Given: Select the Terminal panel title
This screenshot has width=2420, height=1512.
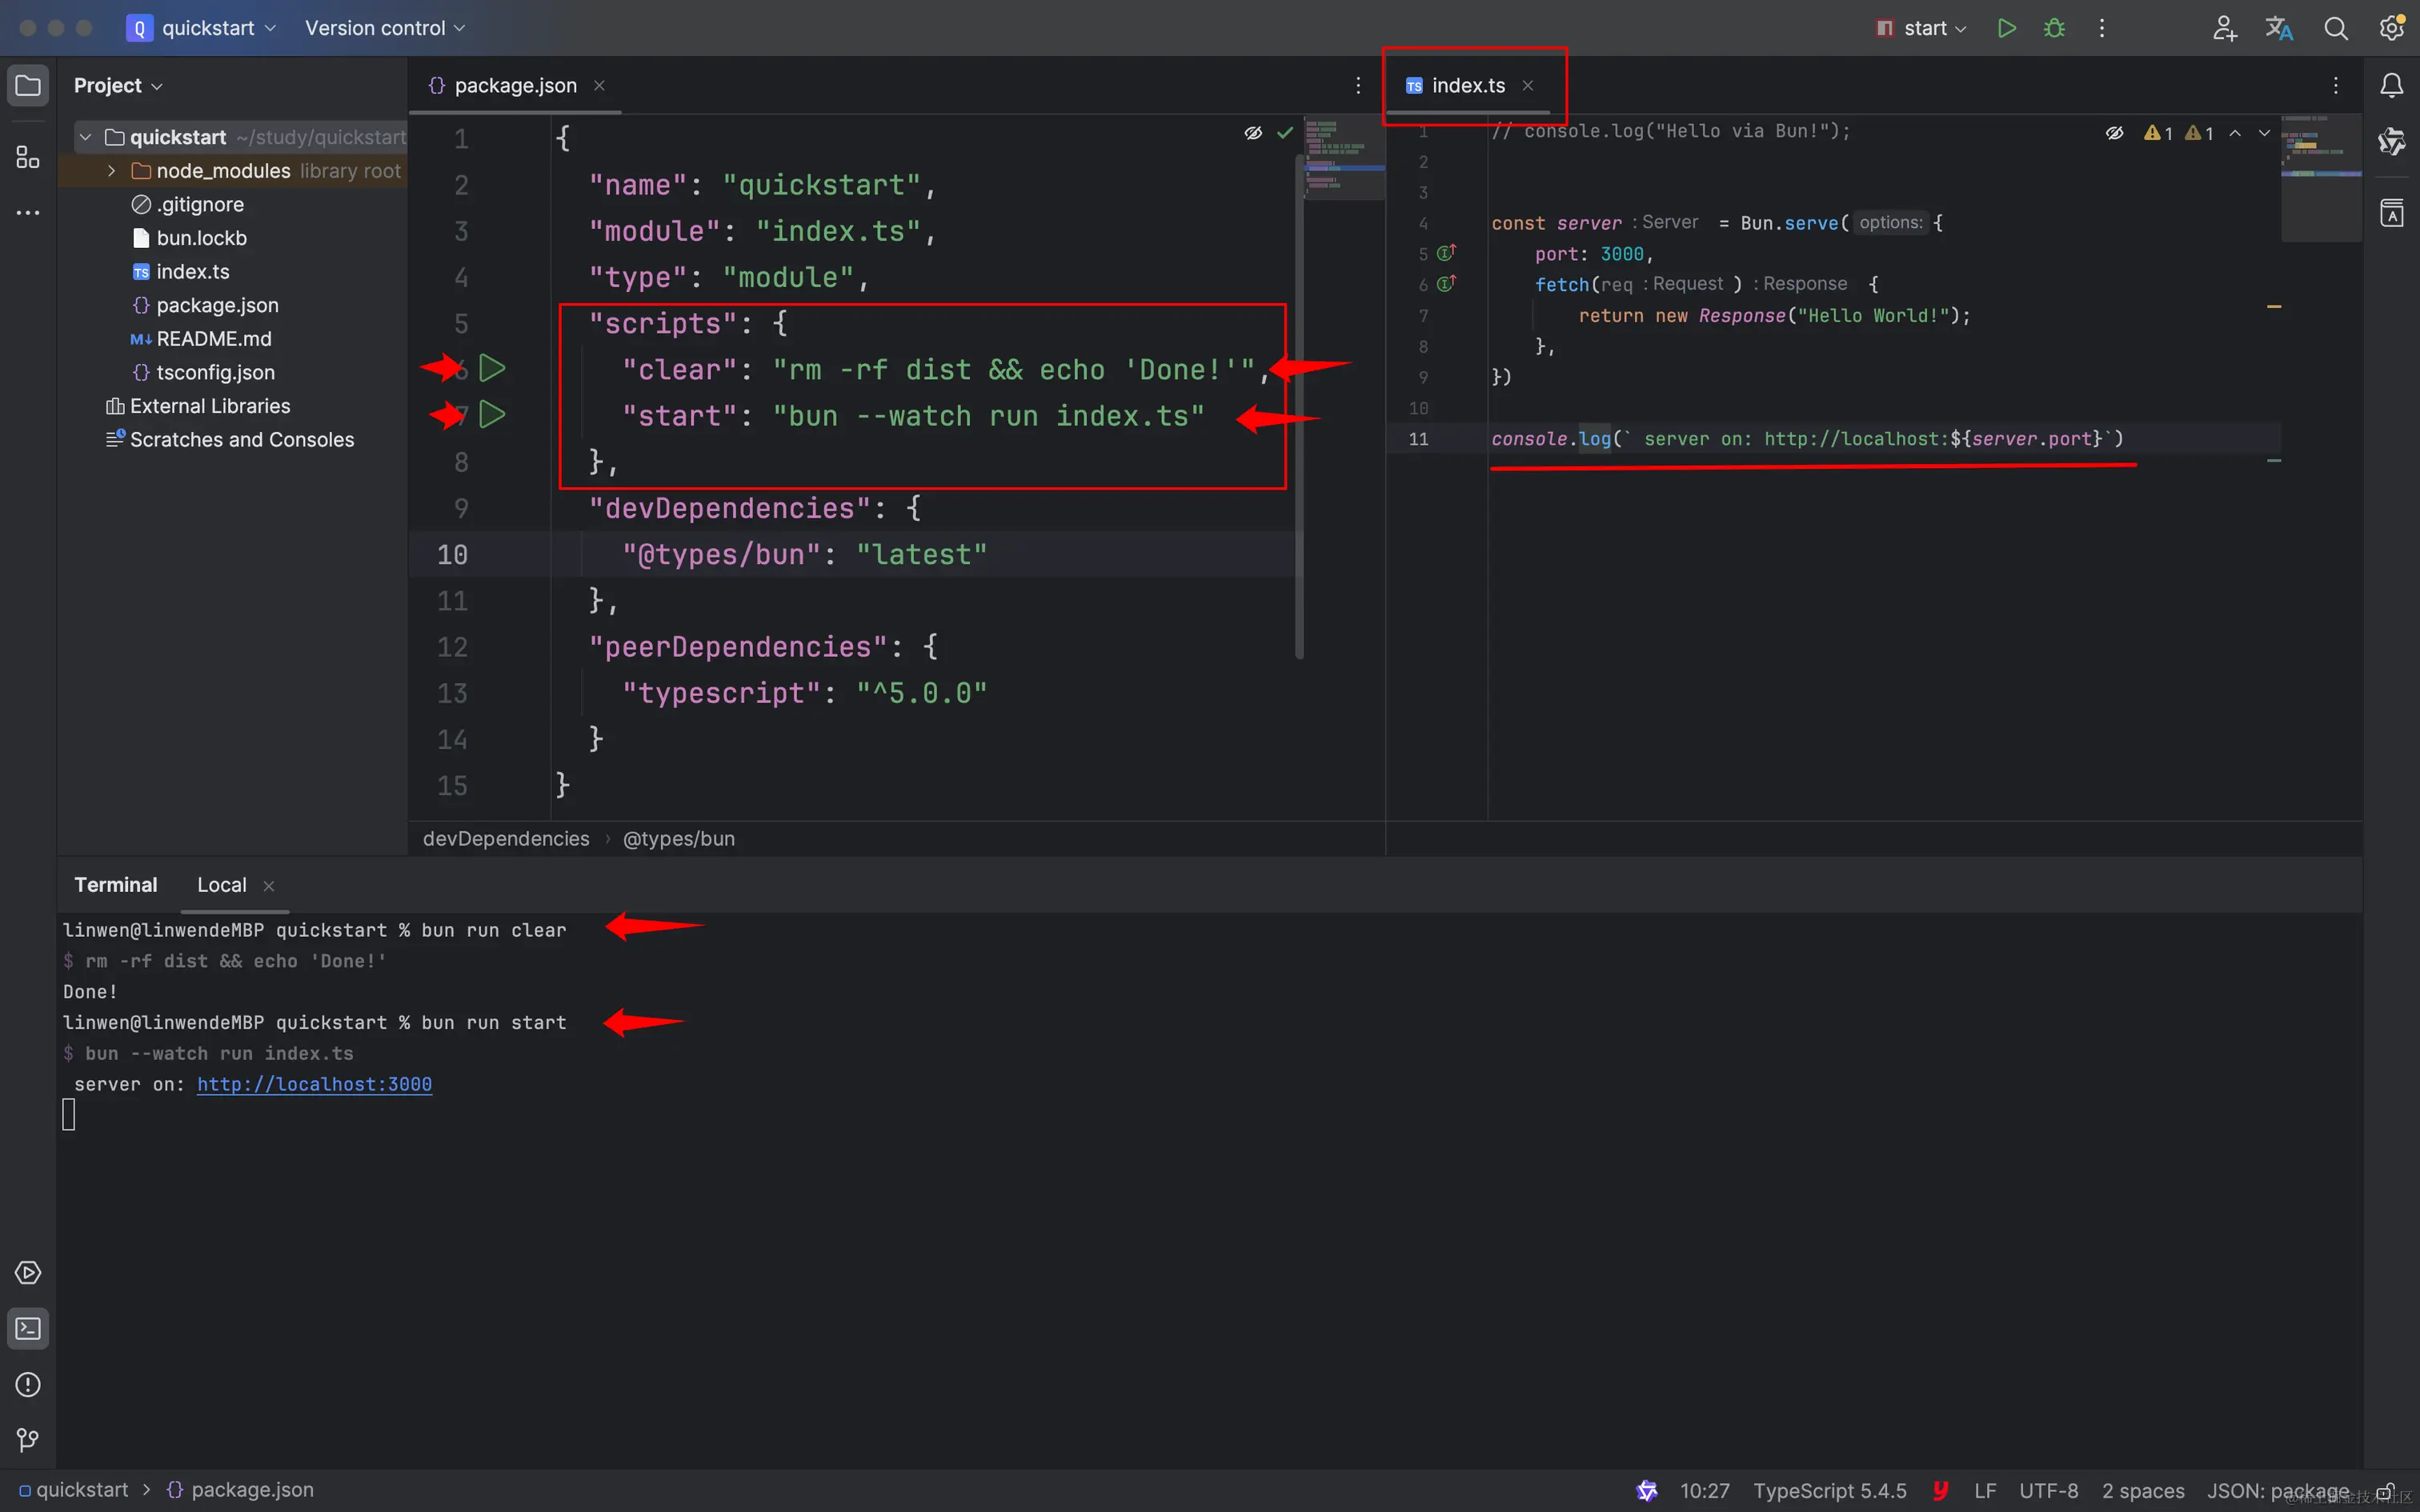Looking at the screenshot, I should click(x=115, y=885).
